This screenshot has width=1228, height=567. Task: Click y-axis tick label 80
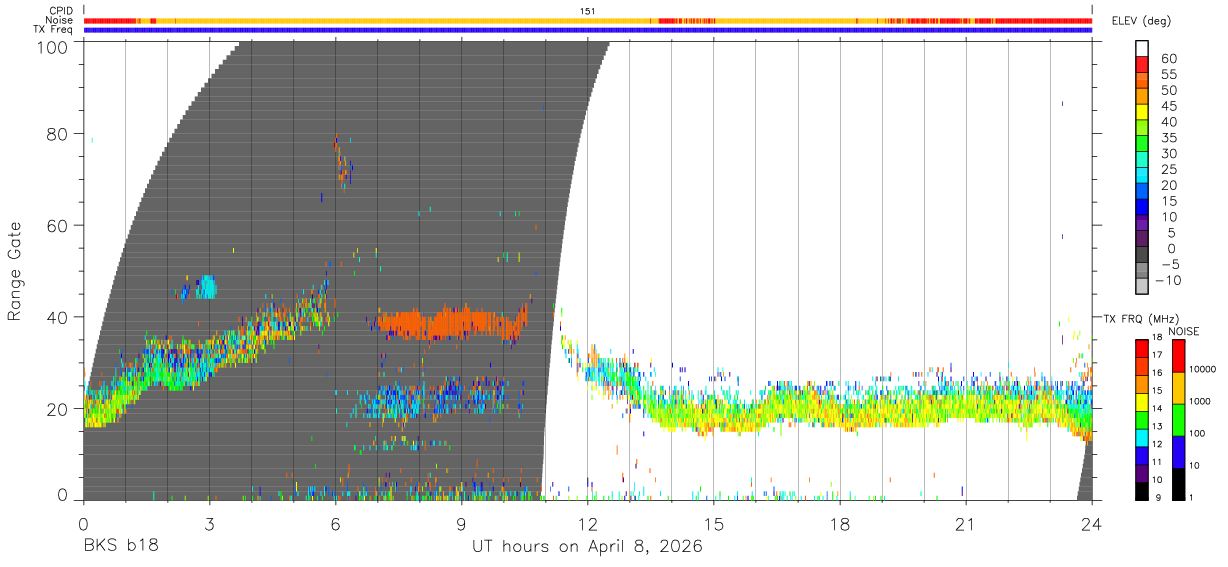(59, 134)
